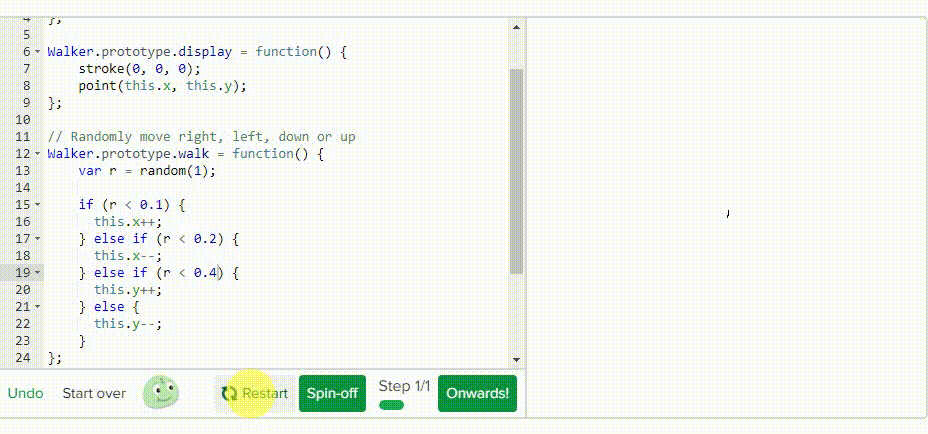Viewport: 928px width, 434px height.
Task: Click the 0.4 value on line 19
Action: point(205,273)
